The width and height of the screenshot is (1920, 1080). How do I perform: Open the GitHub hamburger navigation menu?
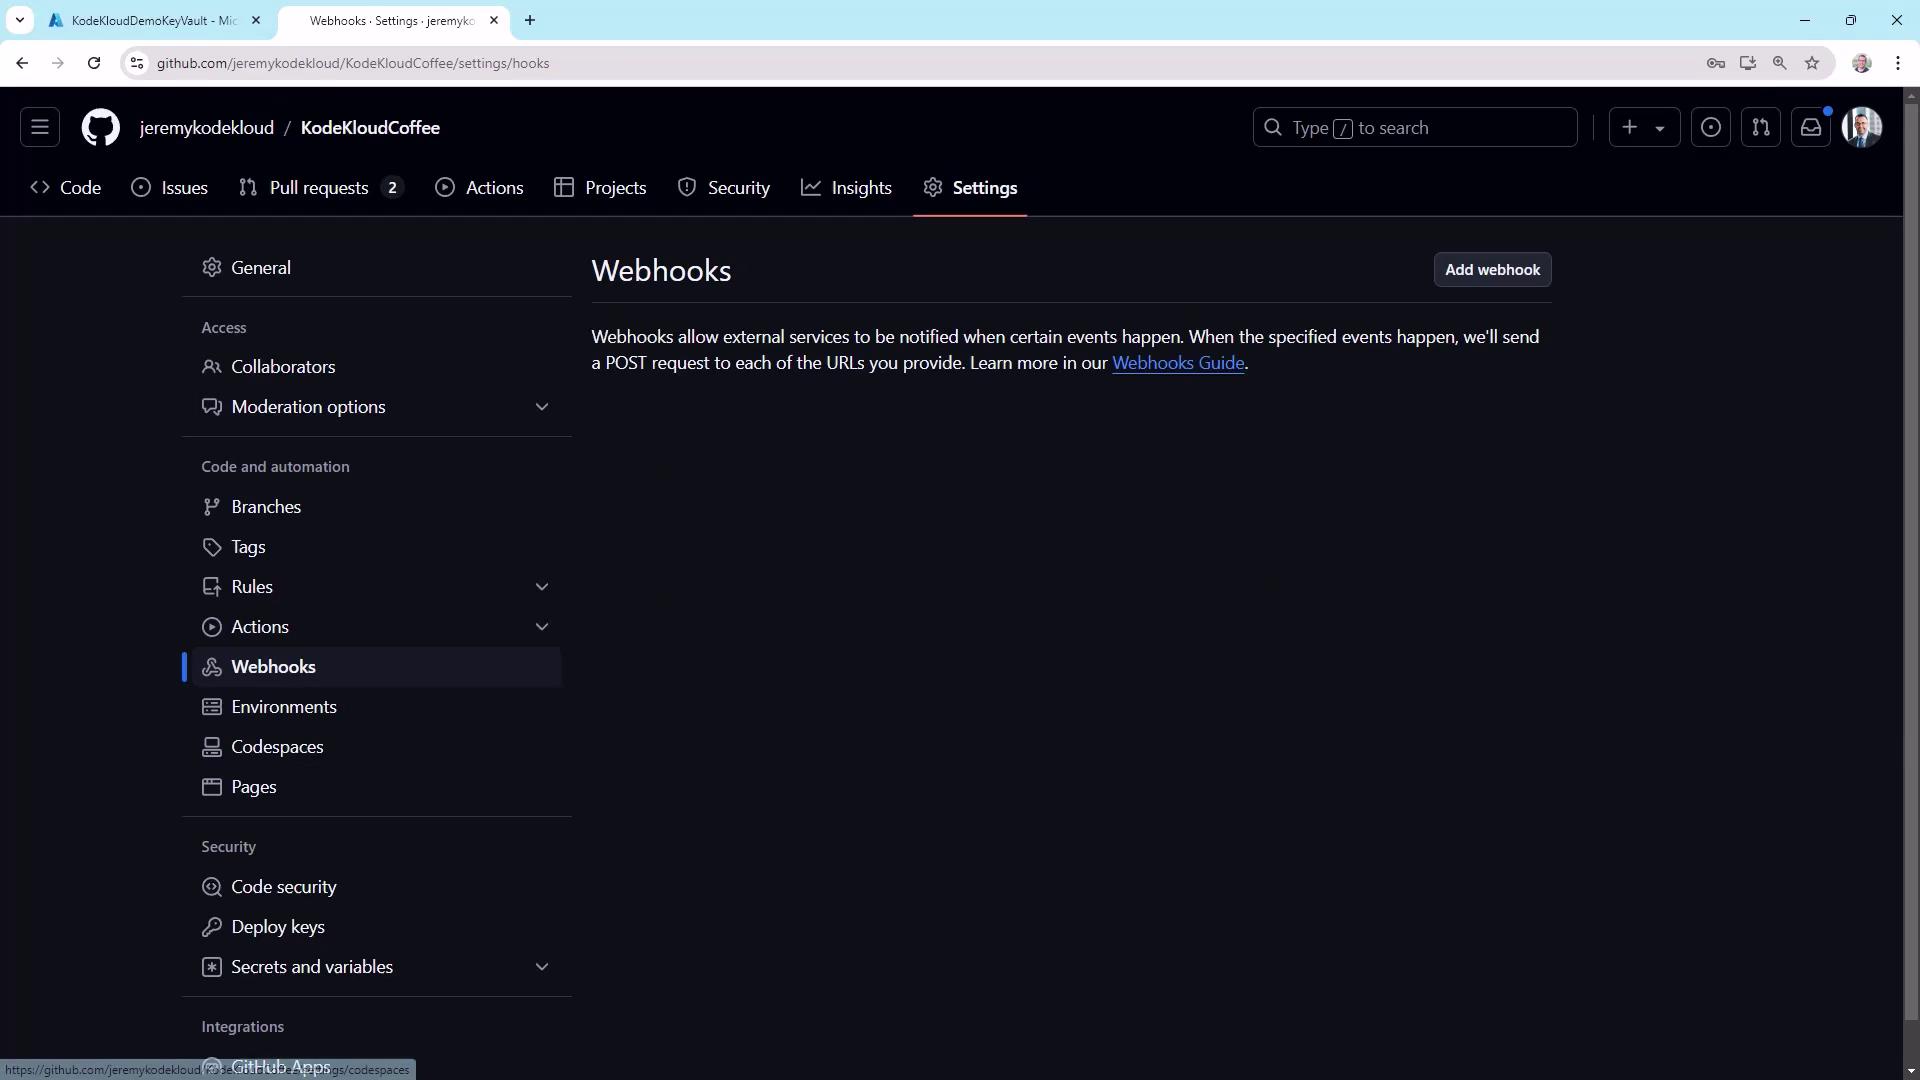point(40,128)
